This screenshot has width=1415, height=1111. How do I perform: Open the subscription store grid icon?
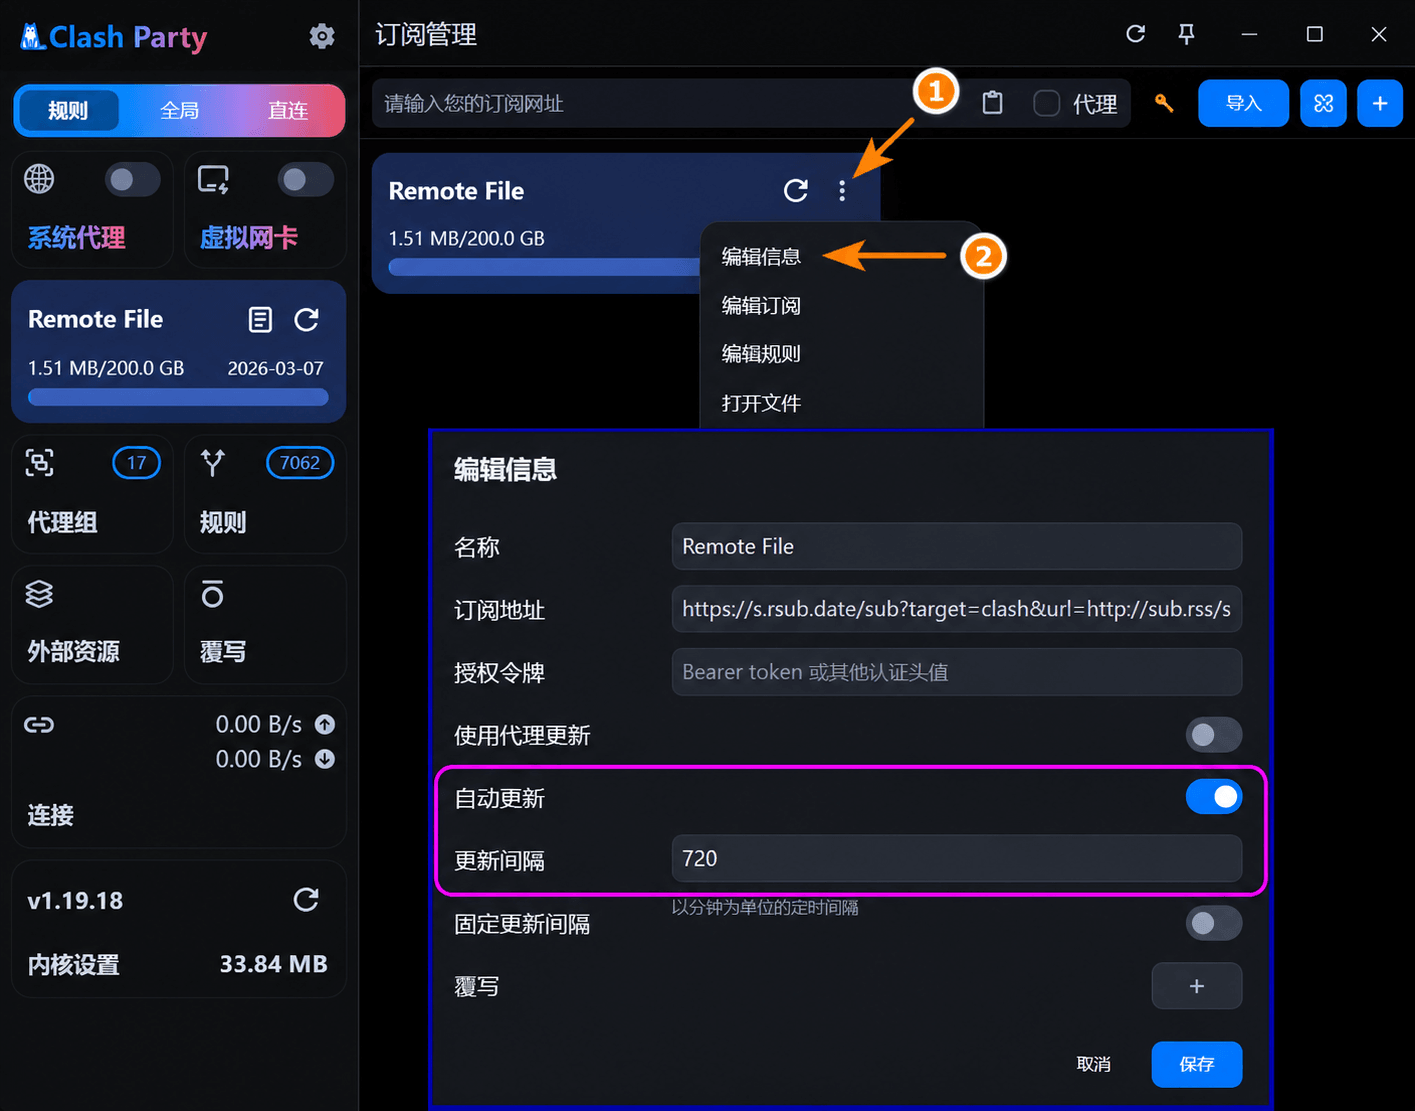click(1323, 103)
